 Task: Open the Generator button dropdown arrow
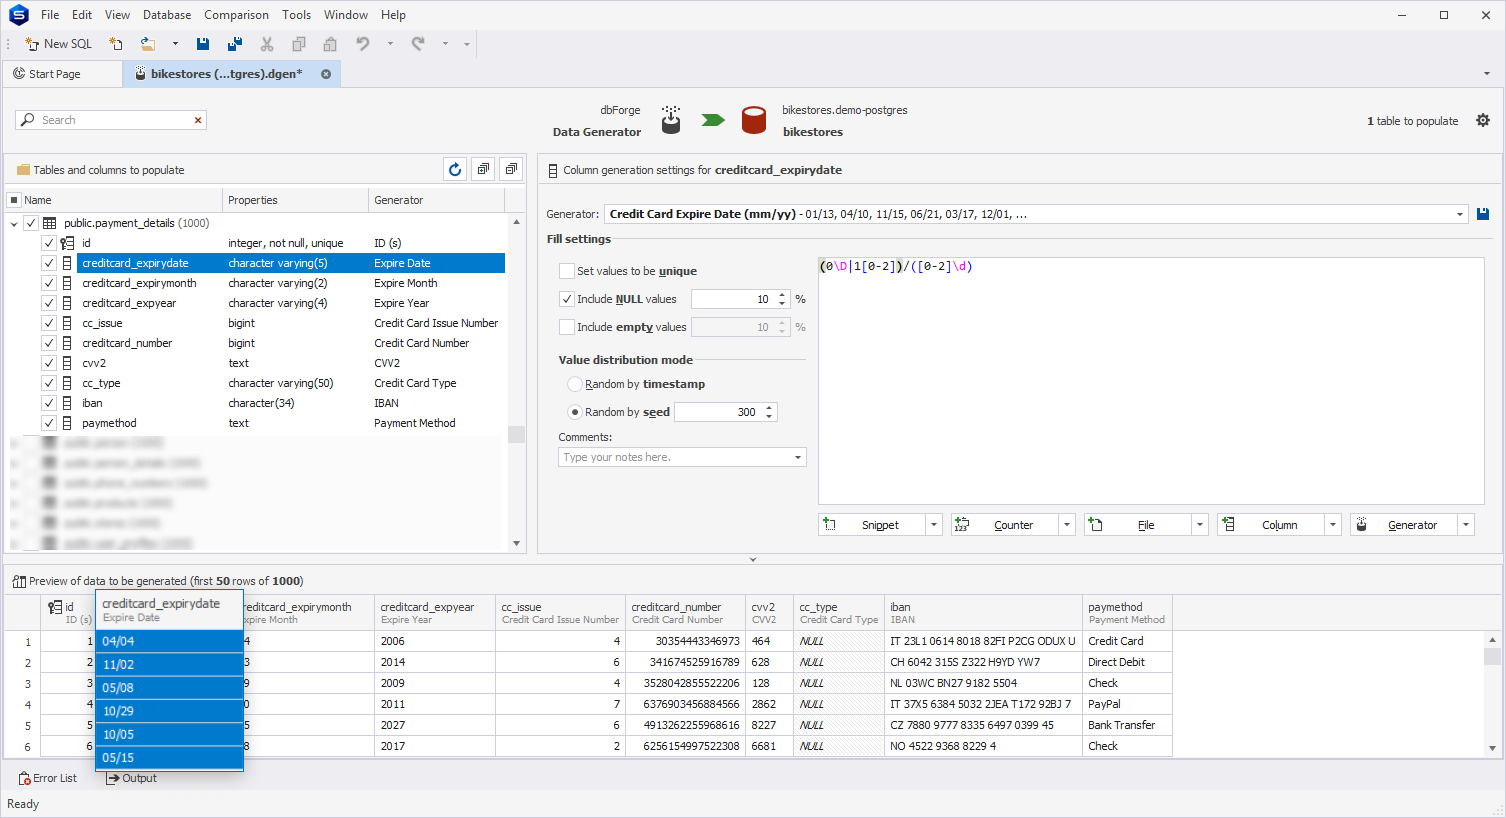[x=1466, y=525]
